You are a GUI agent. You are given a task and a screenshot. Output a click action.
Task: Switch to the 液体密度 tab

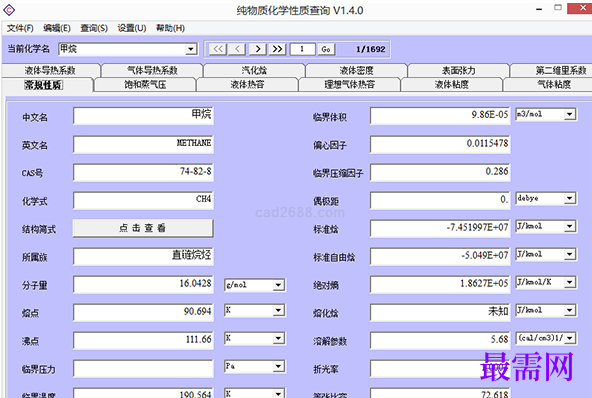[x=356, y=71]
